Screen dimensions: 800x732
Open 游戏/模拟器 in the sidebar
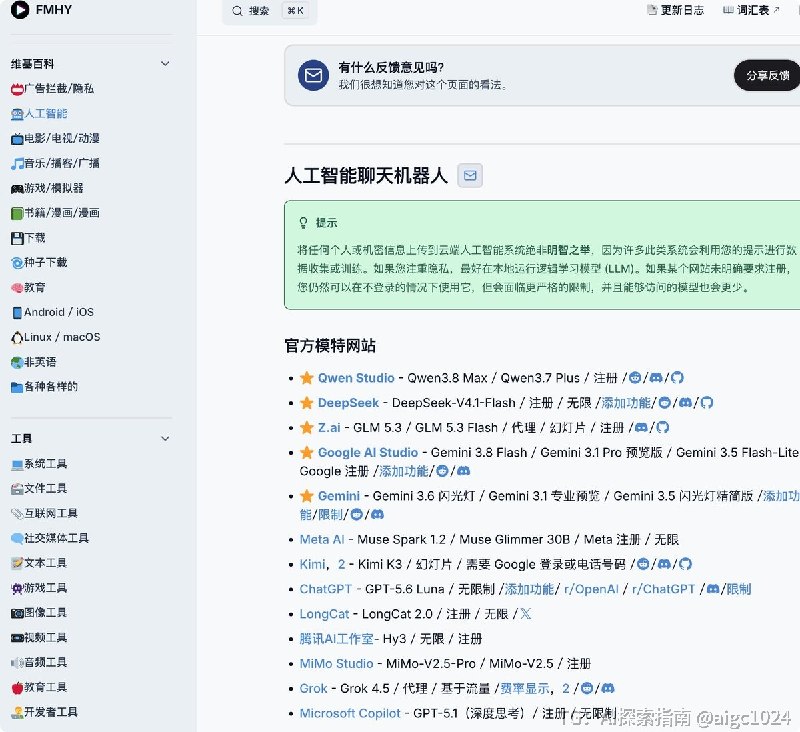point(47,188)
